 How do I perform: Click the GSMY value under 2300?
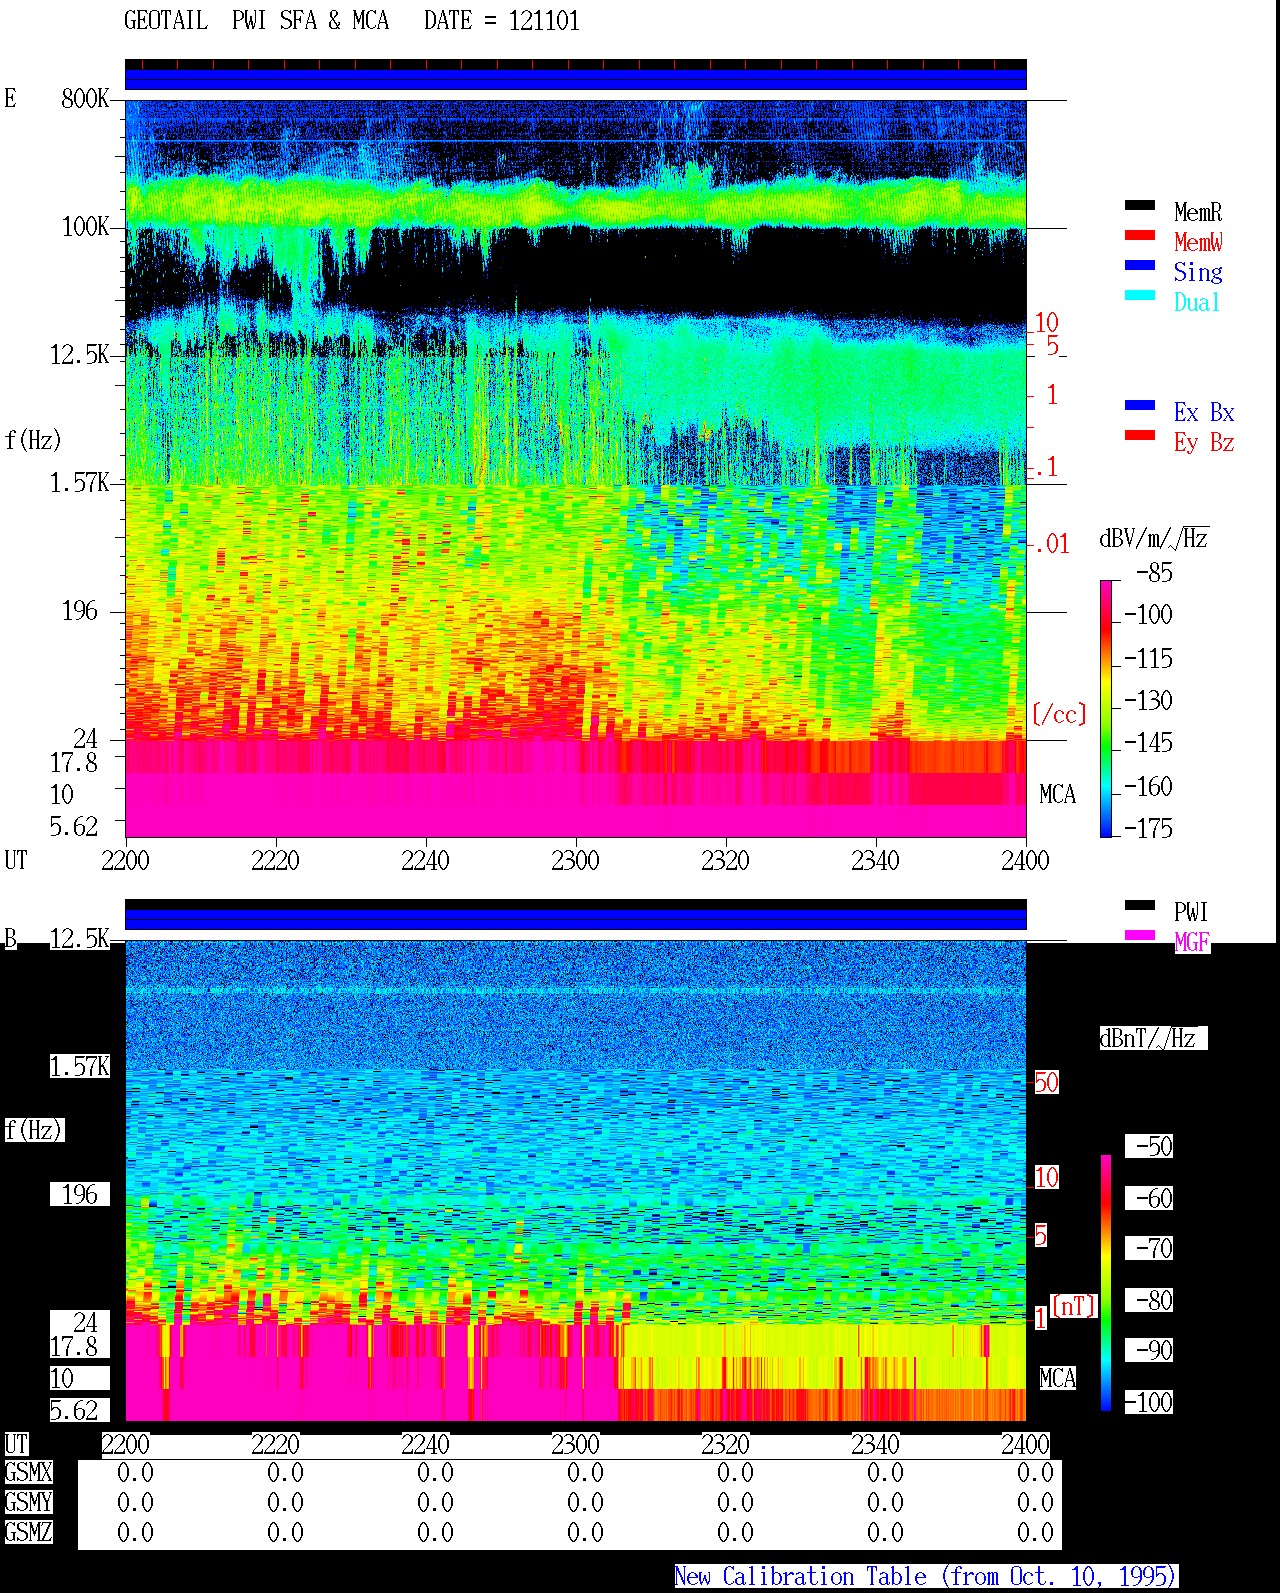pyautogui.click(x=585, y=1503)
